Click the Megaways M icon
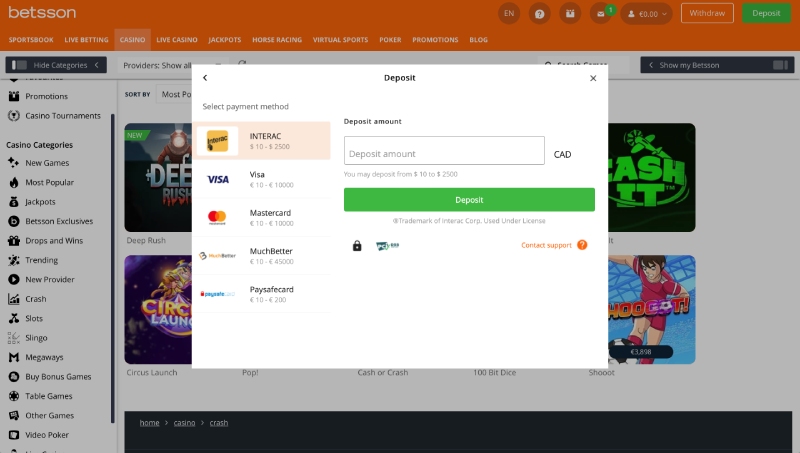Viewport: 800px width, 453px height. pos(14,357)
